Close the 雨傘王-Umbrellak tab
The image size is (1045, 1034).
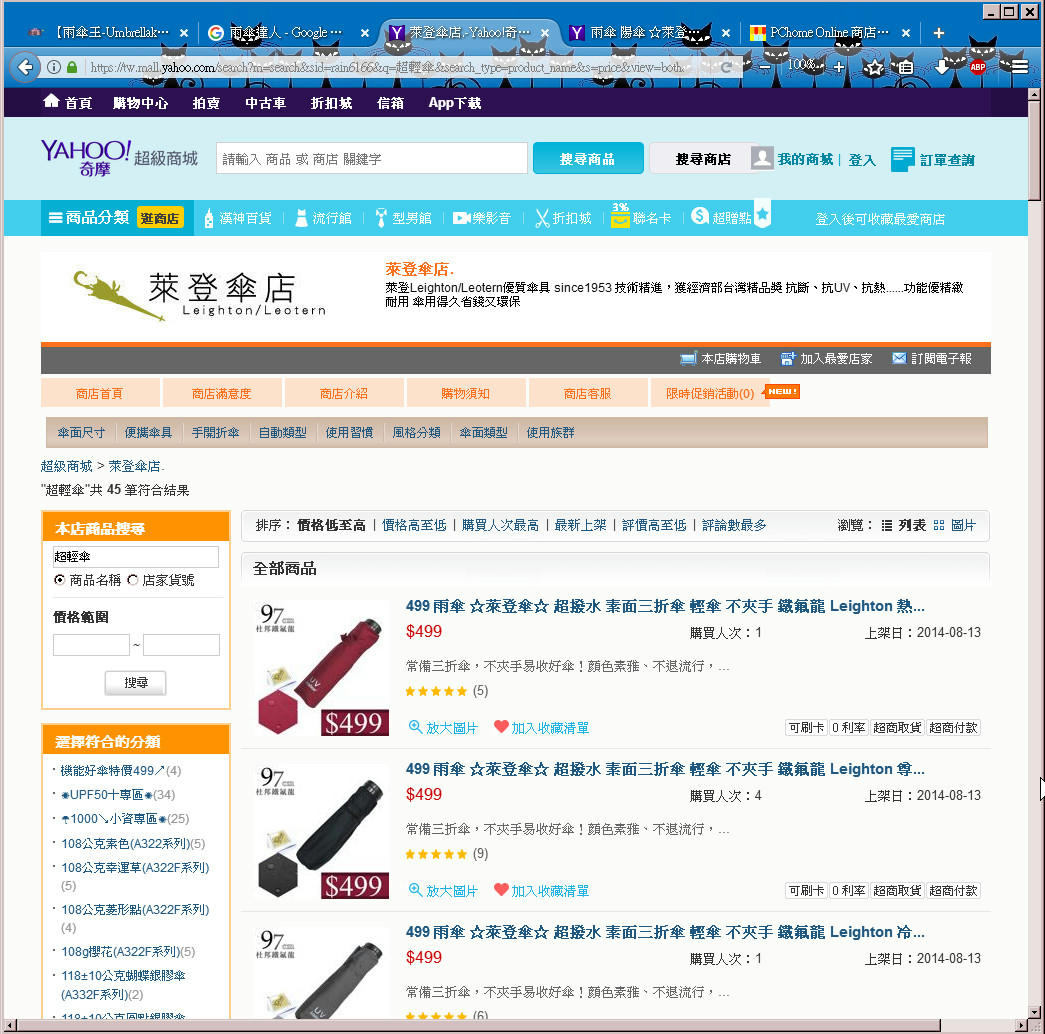pos(184,33)
